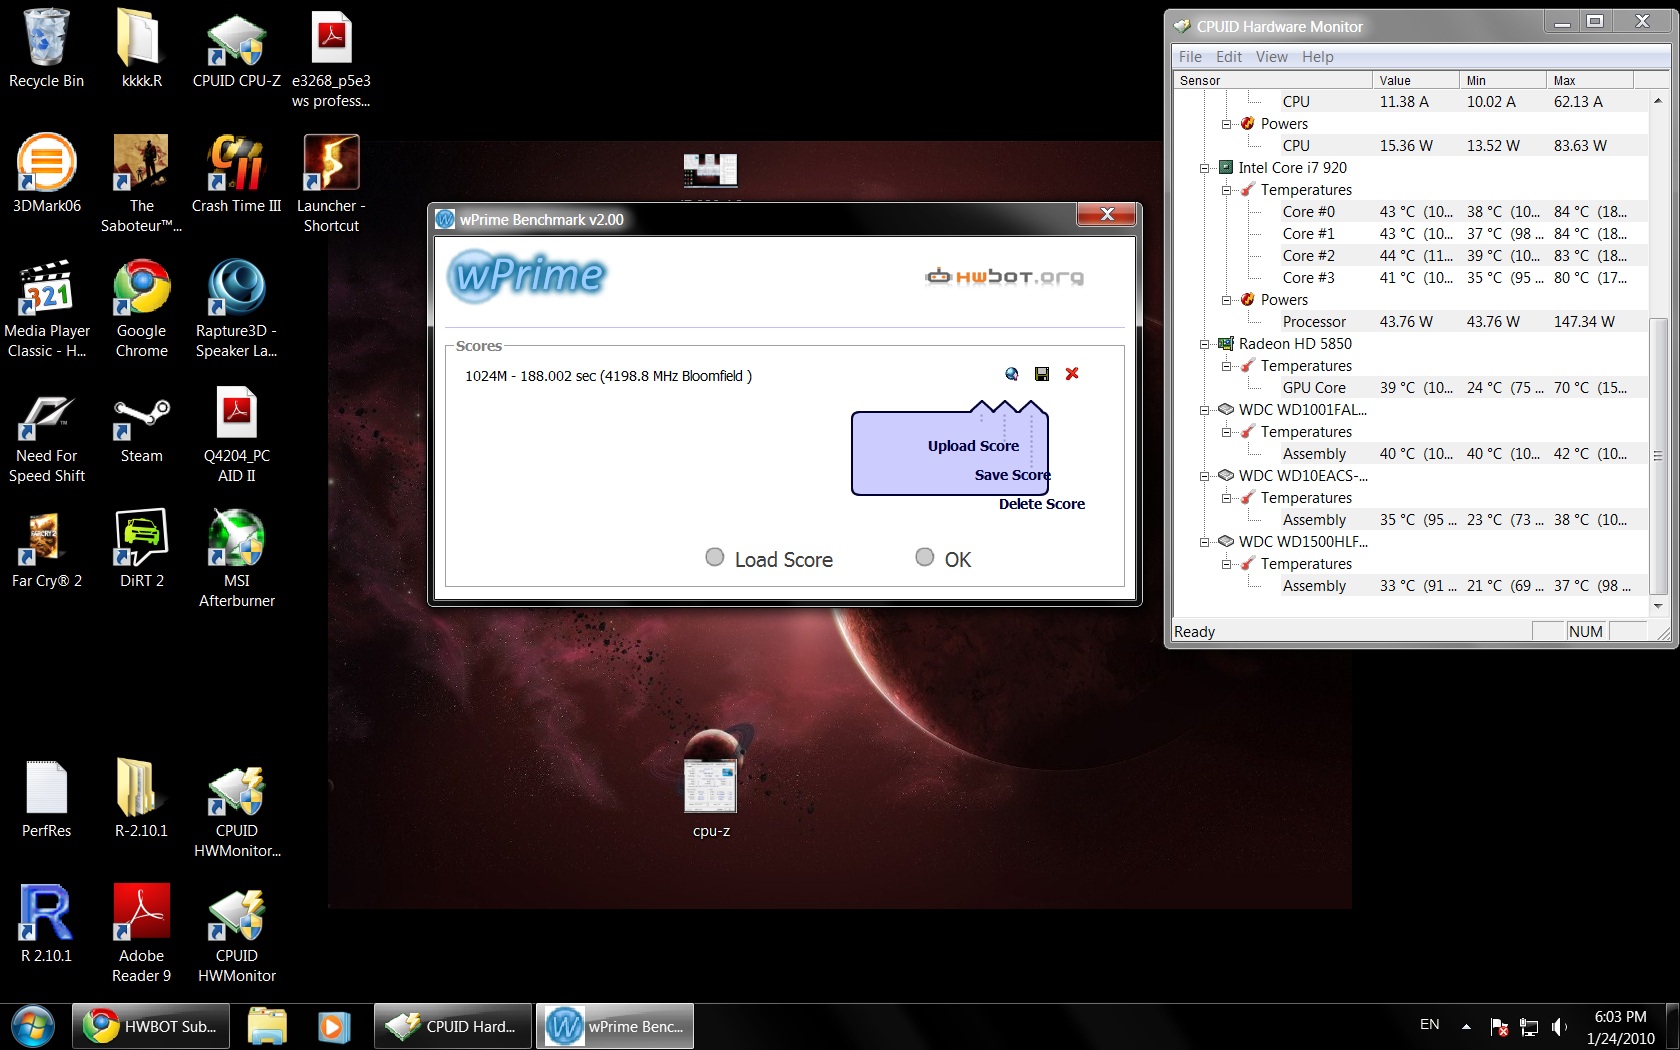The height and width of the screenshot is (1050, 1680).
Task: Launch 3DMark06 desktop shortcut
Action: 46,173
